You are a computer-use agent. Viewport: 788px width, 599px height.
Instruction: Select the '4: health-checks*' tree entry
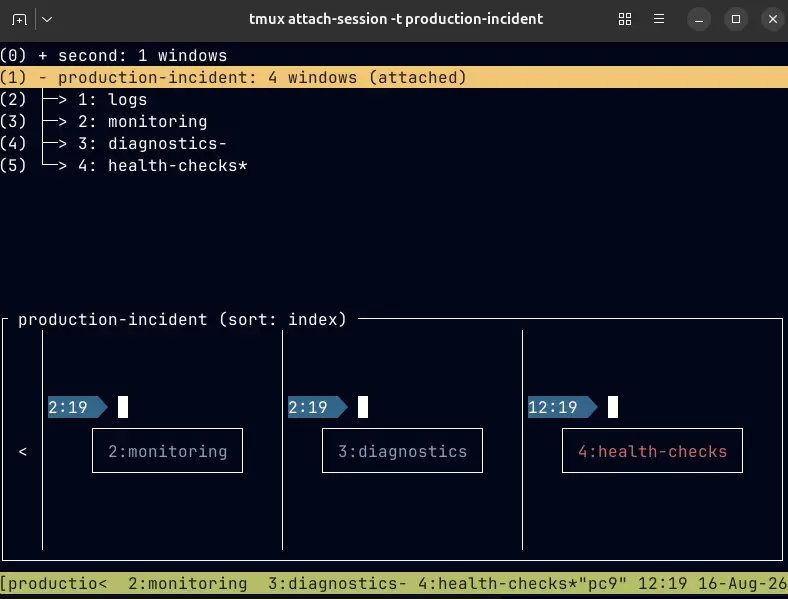point(162,165)
